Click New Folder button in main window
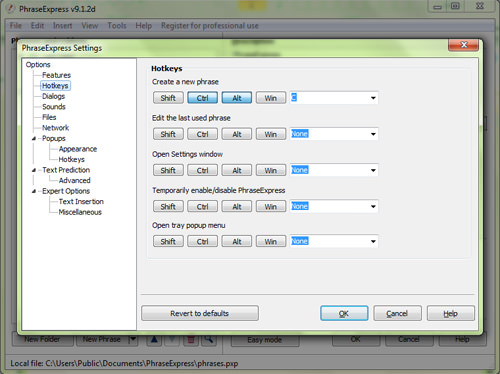Screen dimensions: 500x374 click(42, 340)
